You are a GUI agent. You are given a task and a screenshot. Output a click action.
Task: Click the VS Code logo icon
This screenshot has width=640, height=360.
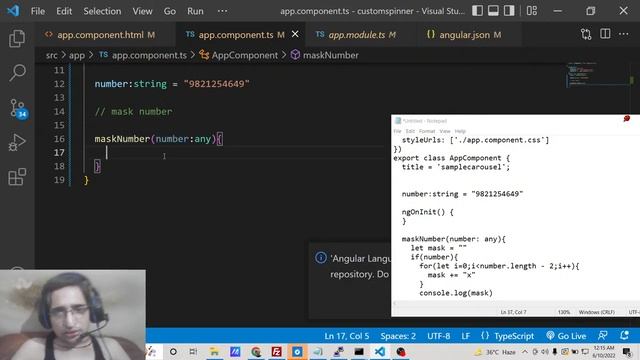tap(13, 11)
